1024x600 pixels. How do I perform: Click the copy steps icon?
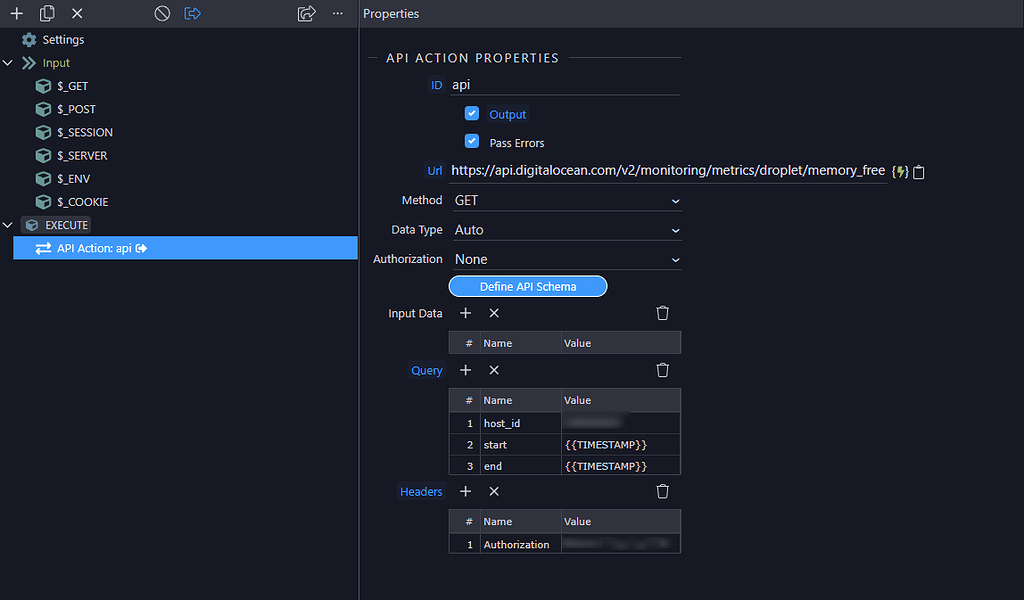click(x=47, y=13)
